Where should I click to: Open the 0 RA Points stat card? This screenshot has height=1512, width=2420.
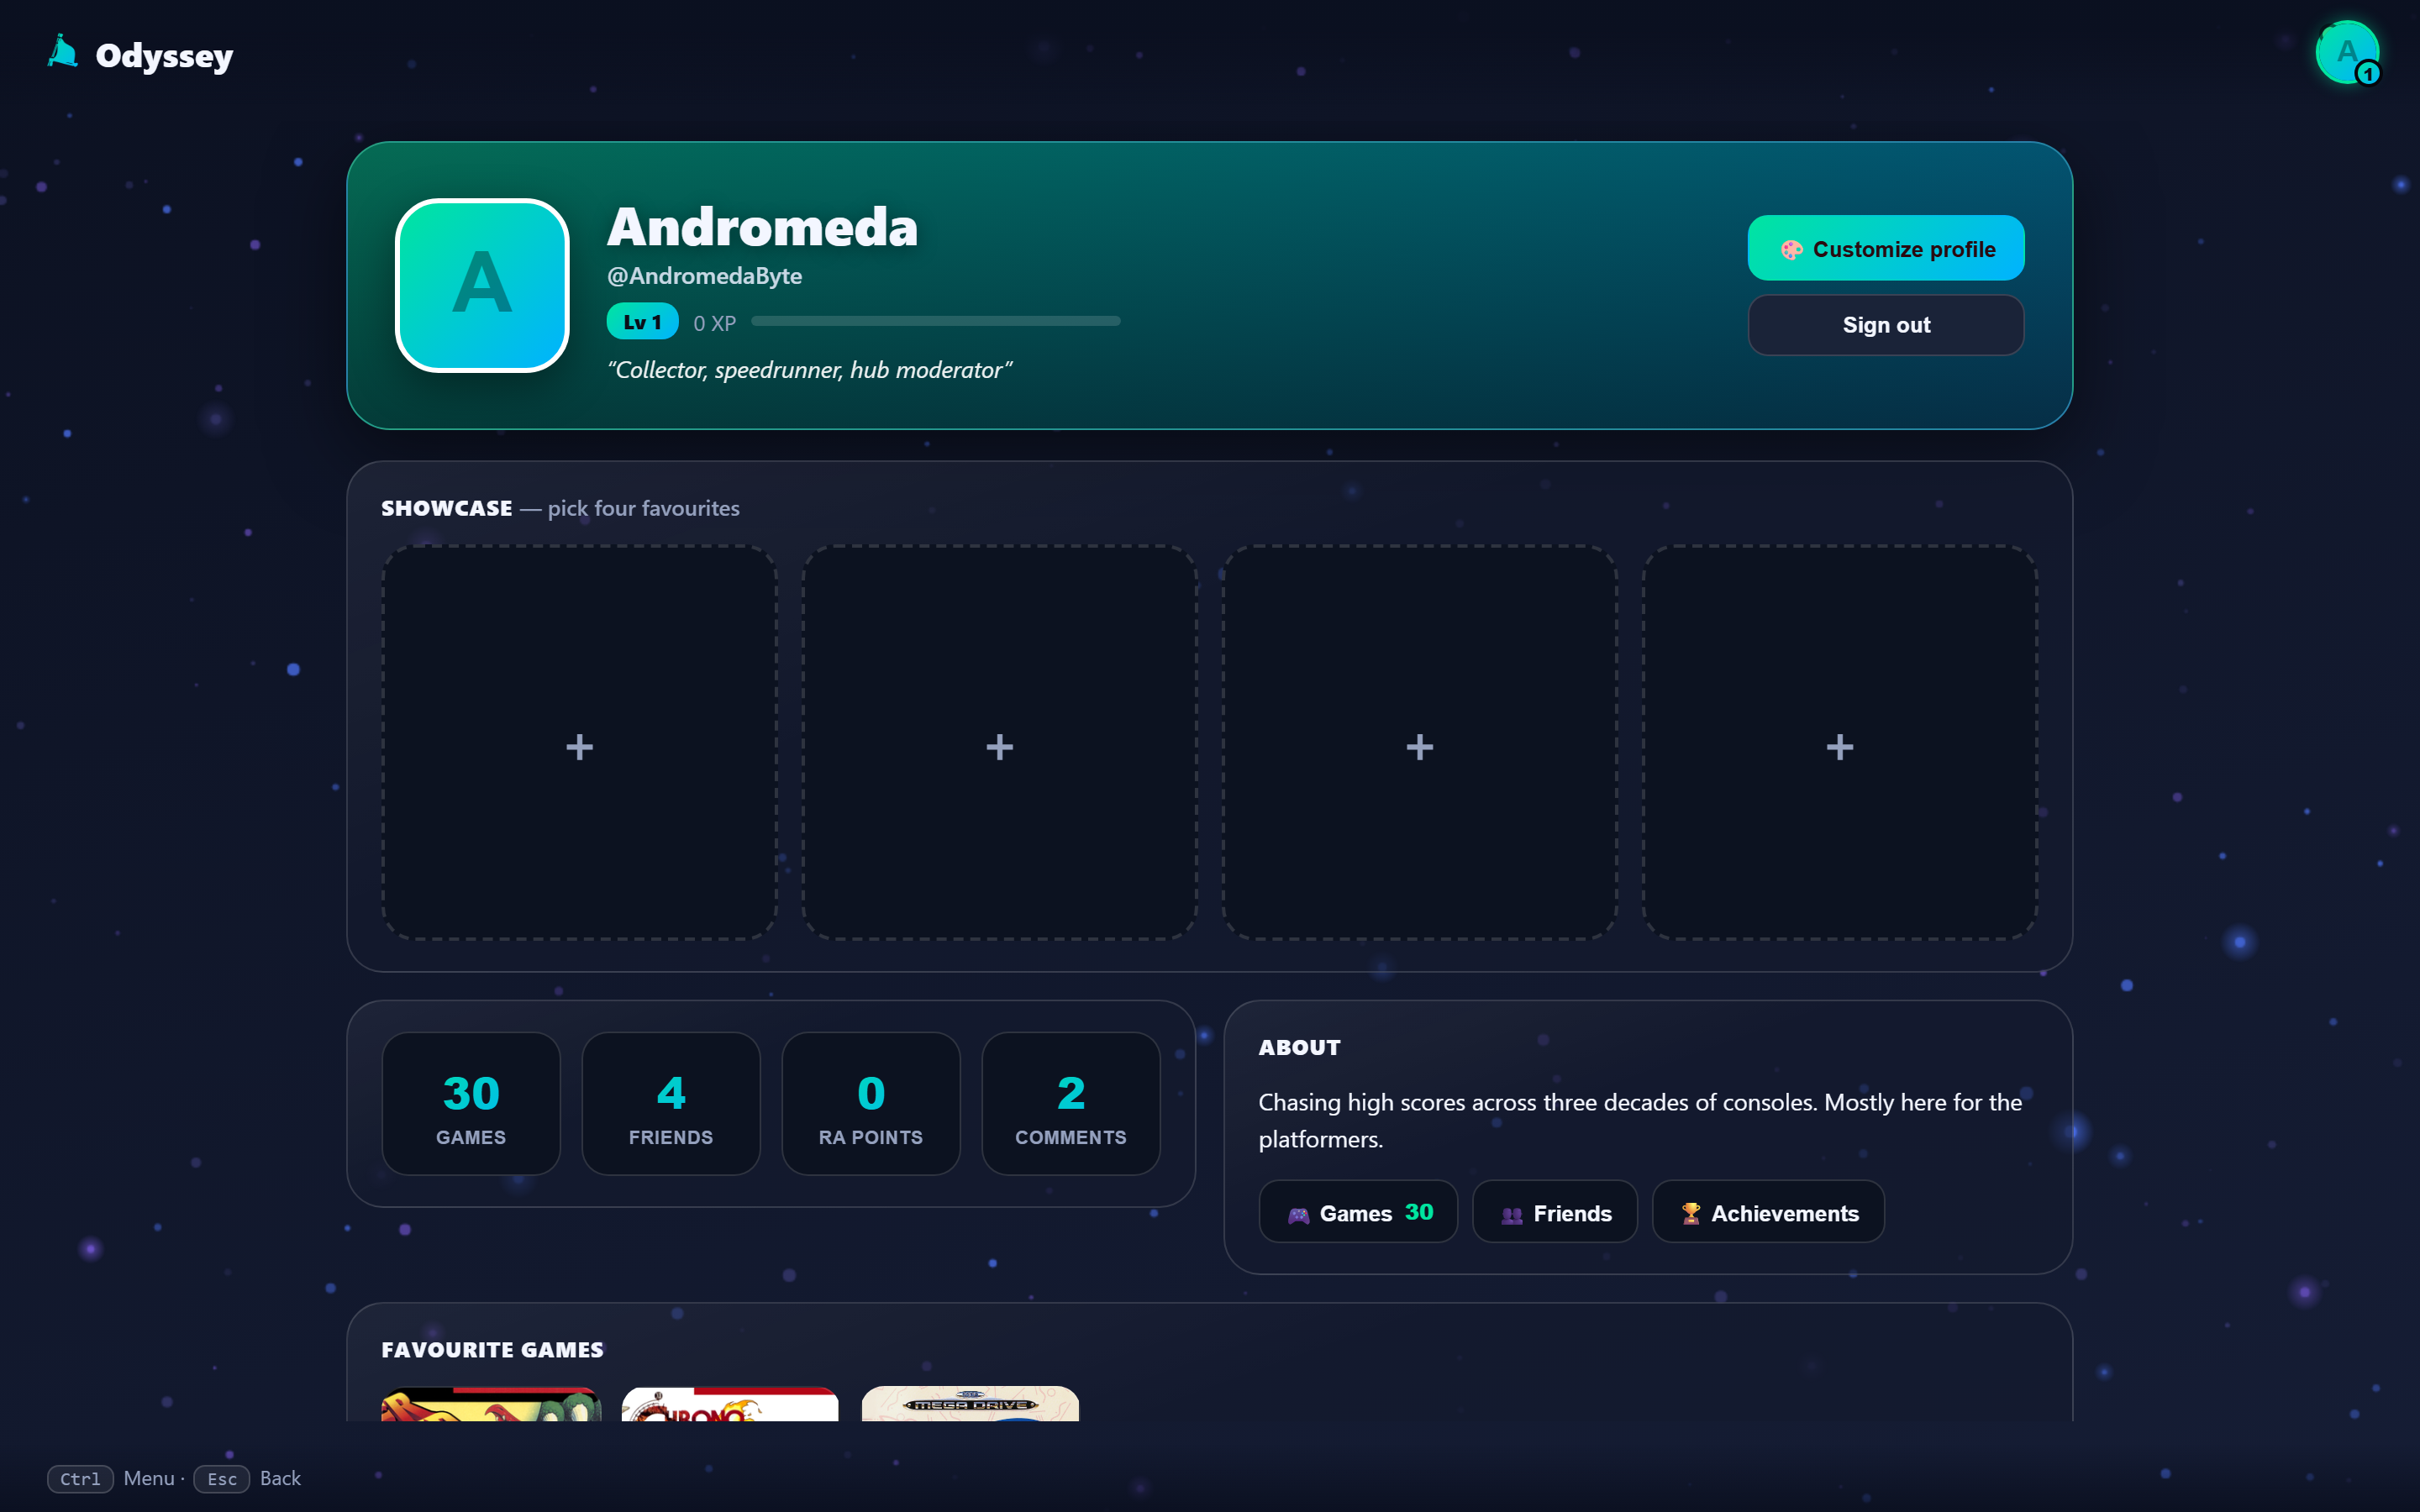pyautogui.click(x=871, y=1103)
